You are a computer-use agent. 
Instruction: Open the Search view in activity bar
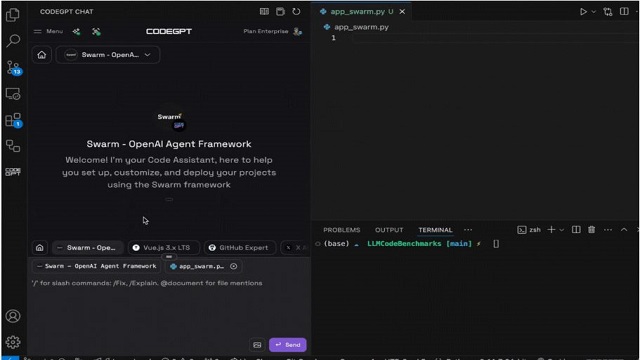click(x=13, y=41)
